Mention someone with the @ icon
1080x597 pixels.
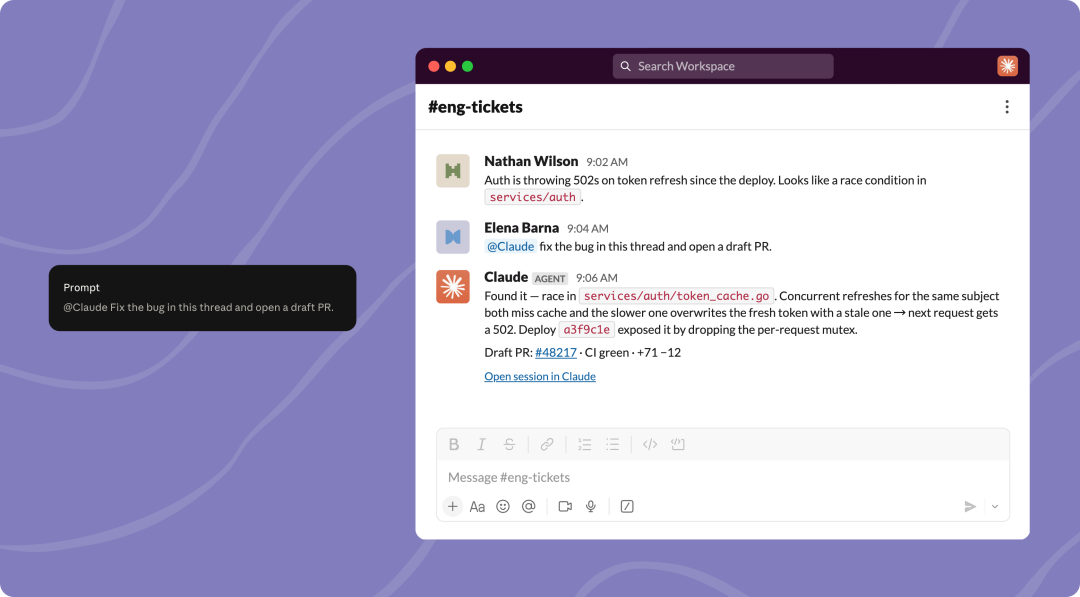click(x=528, y=506)
